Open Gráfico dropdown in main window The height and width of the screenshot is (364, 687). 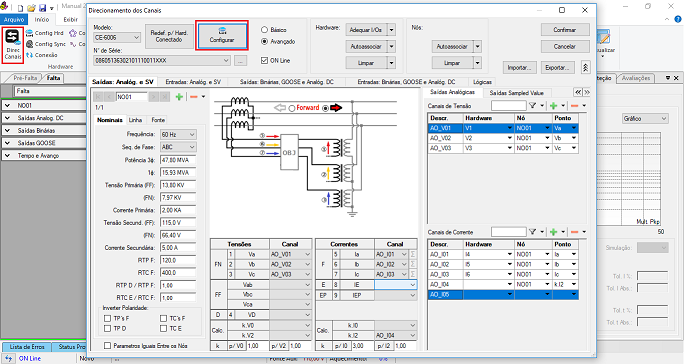[645, 119]
